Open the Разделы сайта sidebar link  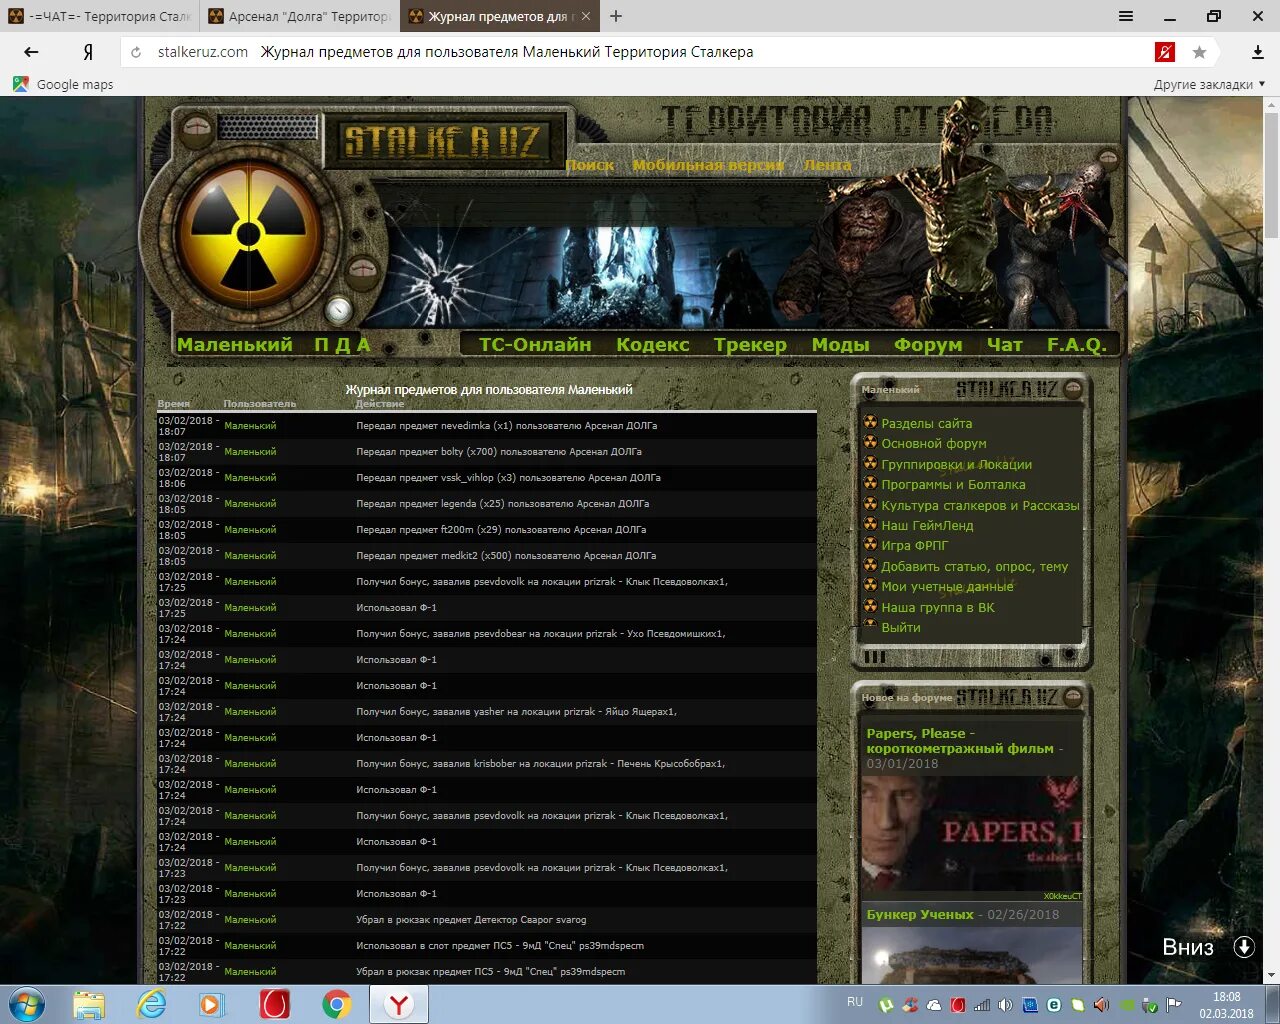(x=926, y=424)
